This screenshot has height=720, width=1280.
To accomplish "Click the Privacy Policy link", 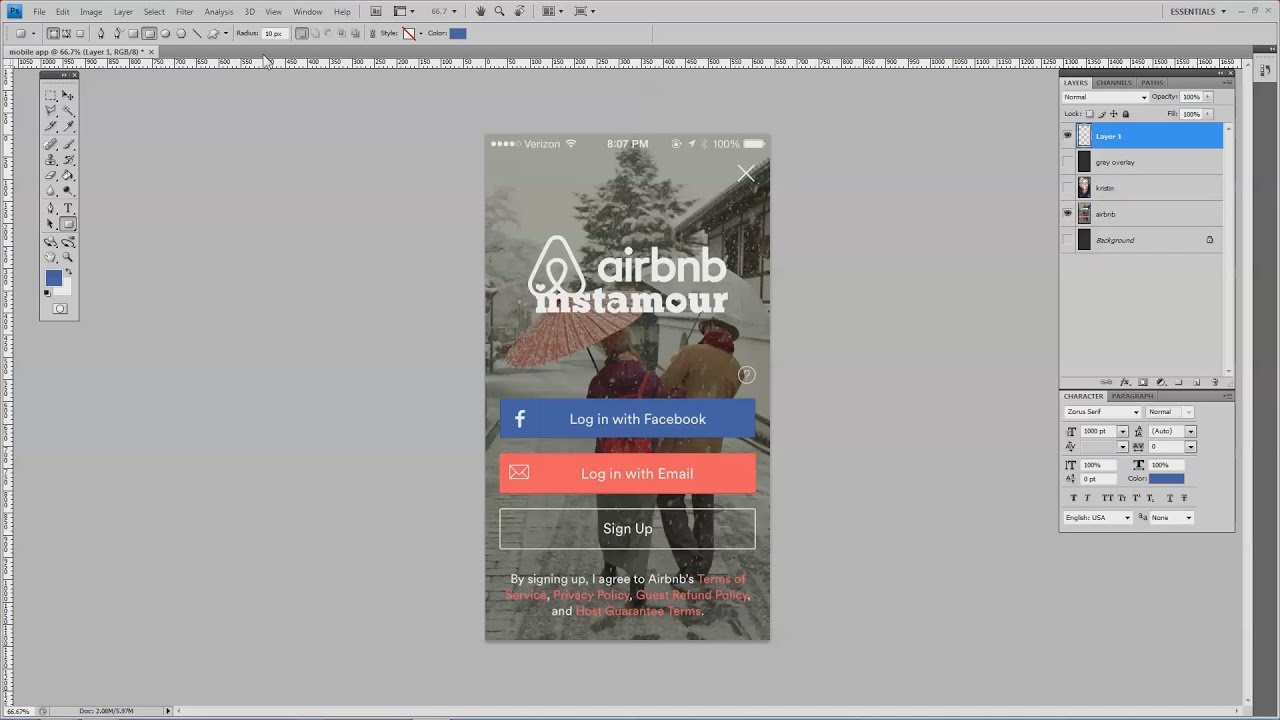I will (591, 595).
